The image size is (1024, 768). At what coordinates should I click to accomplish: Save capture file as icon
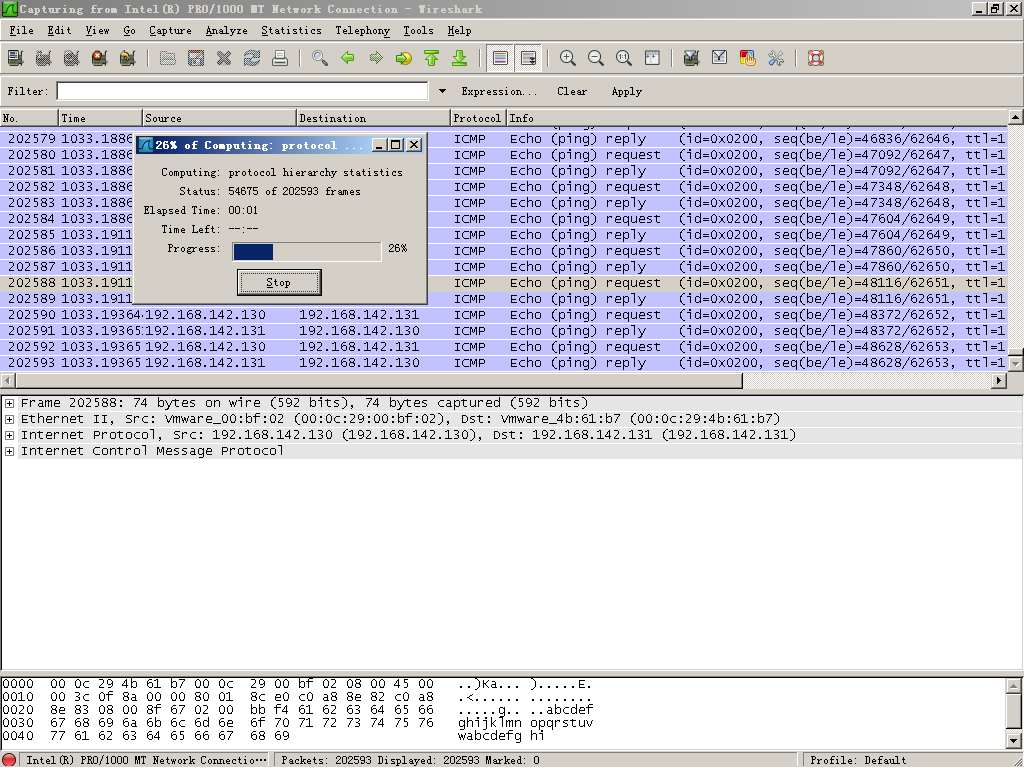[196, 58]
